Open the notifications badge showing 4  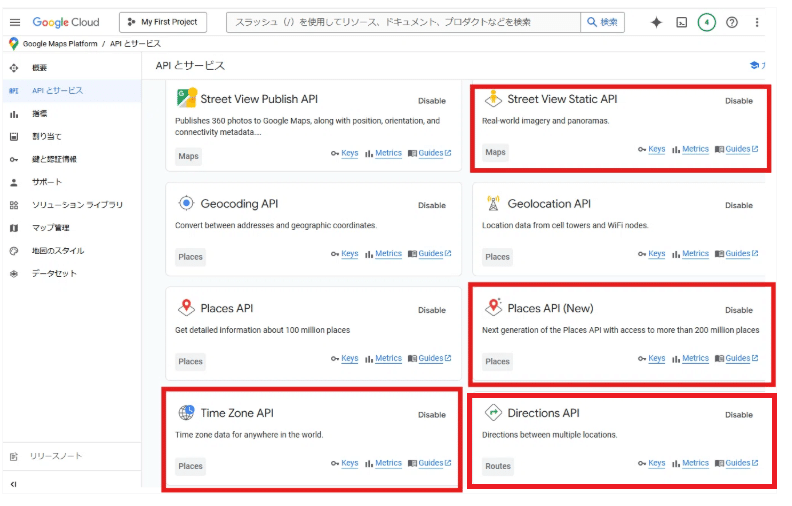(707, 22)
